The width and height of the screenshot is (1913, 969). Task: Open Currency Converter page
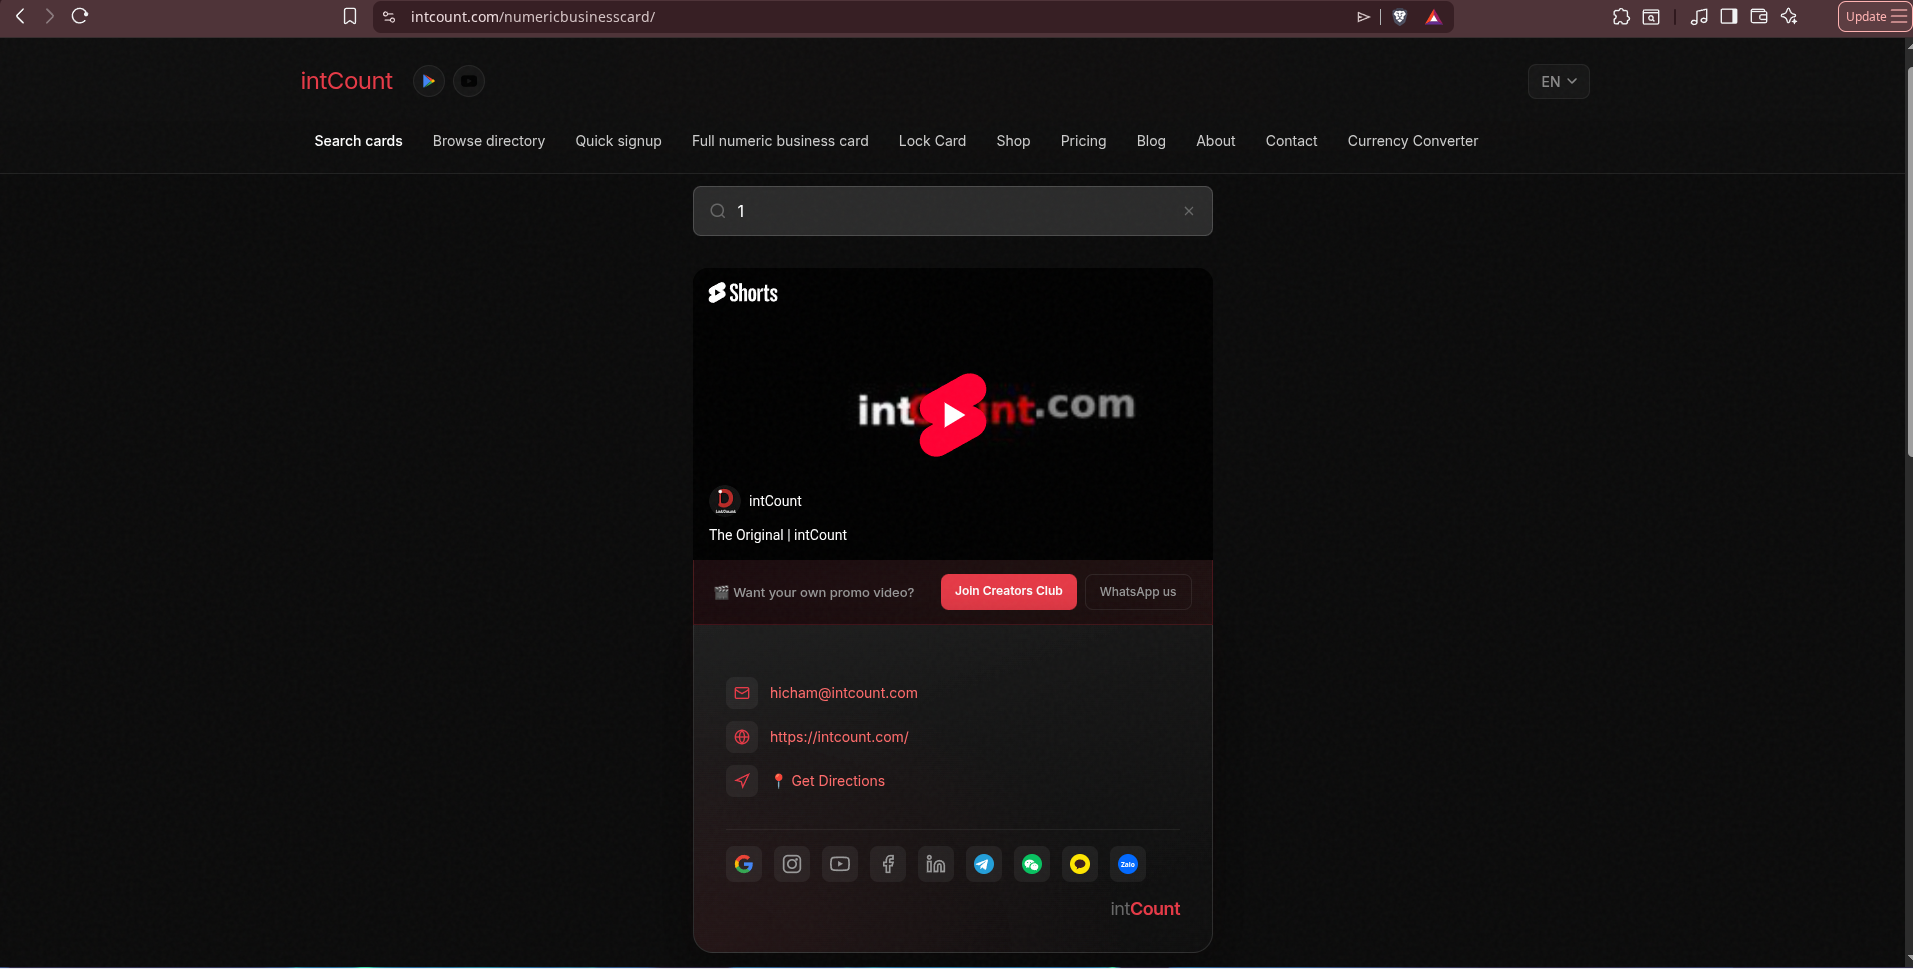pos(1412,141)
